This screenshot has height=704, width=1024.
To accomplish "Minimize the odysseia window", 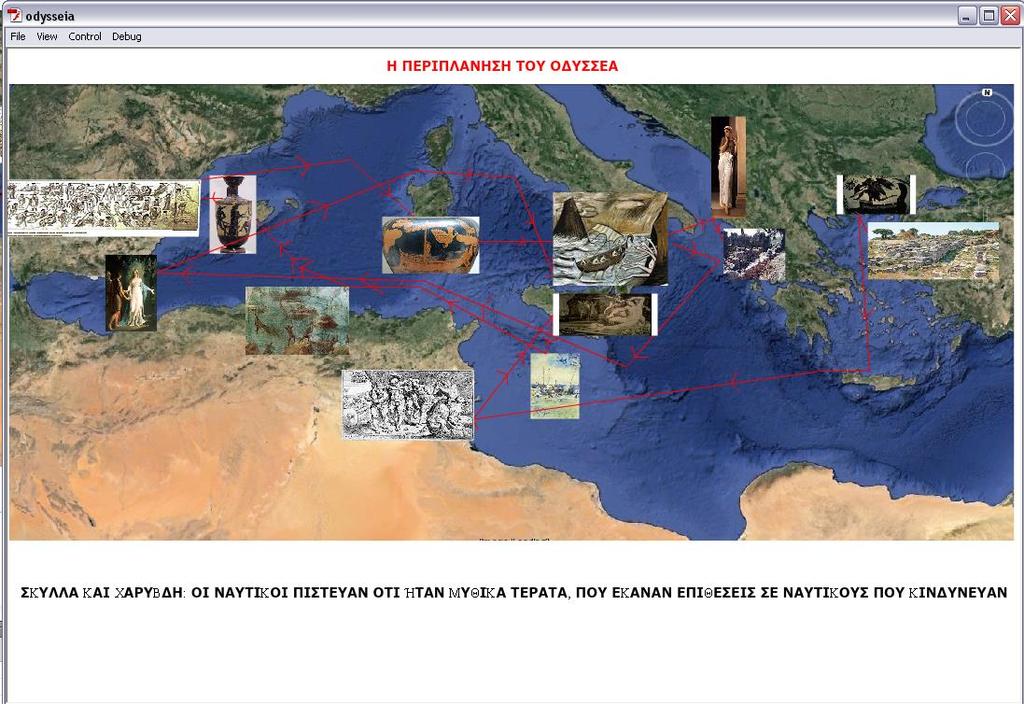I will pyautogui.click(x=967, y=16).
